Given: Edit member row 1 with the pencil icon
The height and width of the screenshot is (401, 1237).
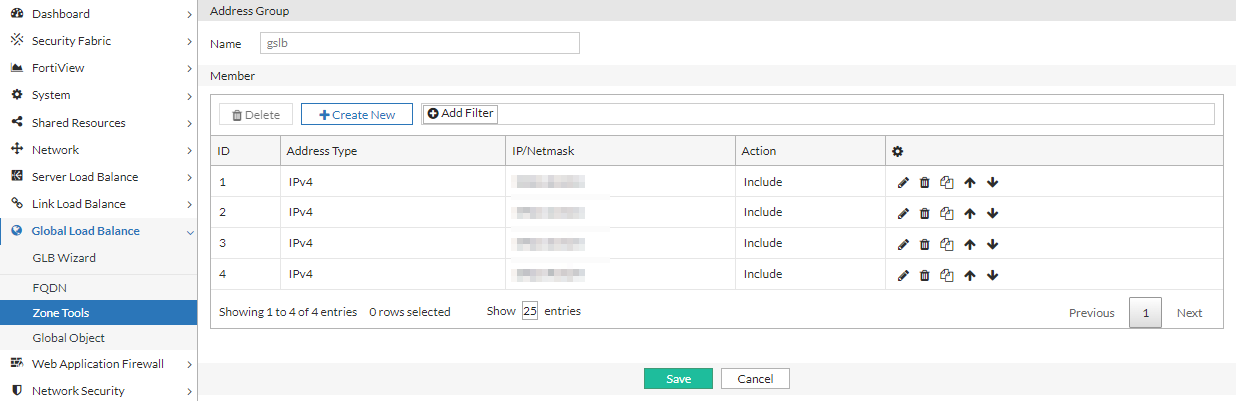Looking at the screenshot, I should click(x=903, y=183).
